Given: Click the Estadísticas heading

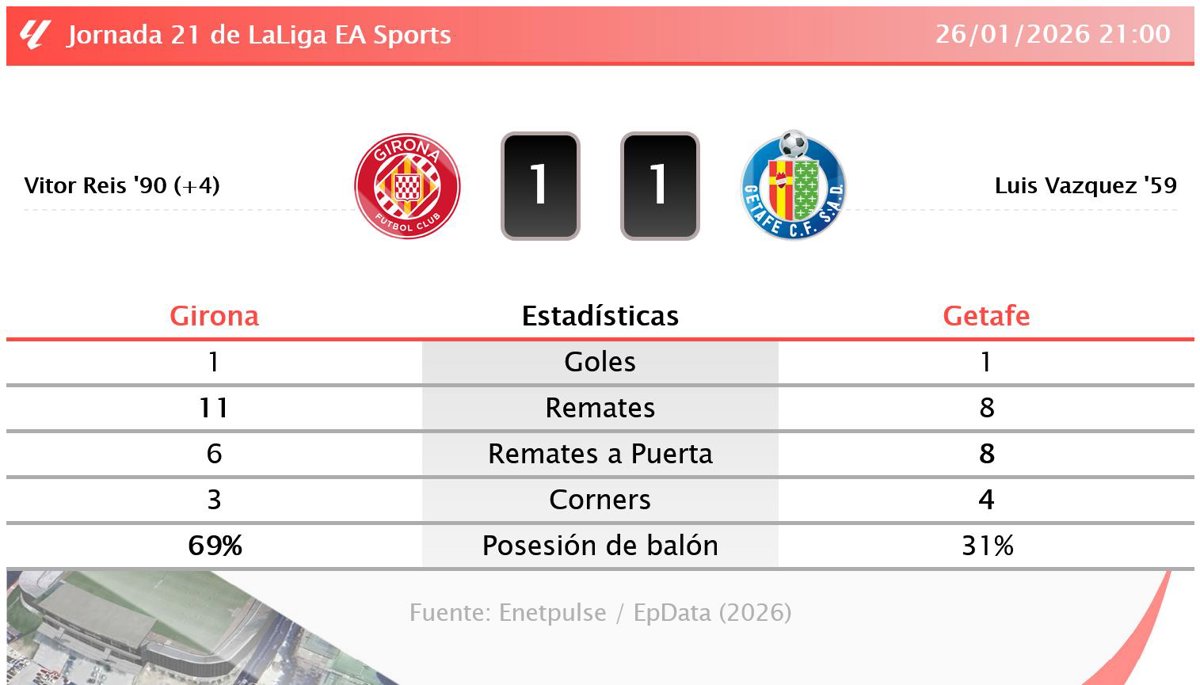Looking at the screenshot, I should (x=600, y=316).
